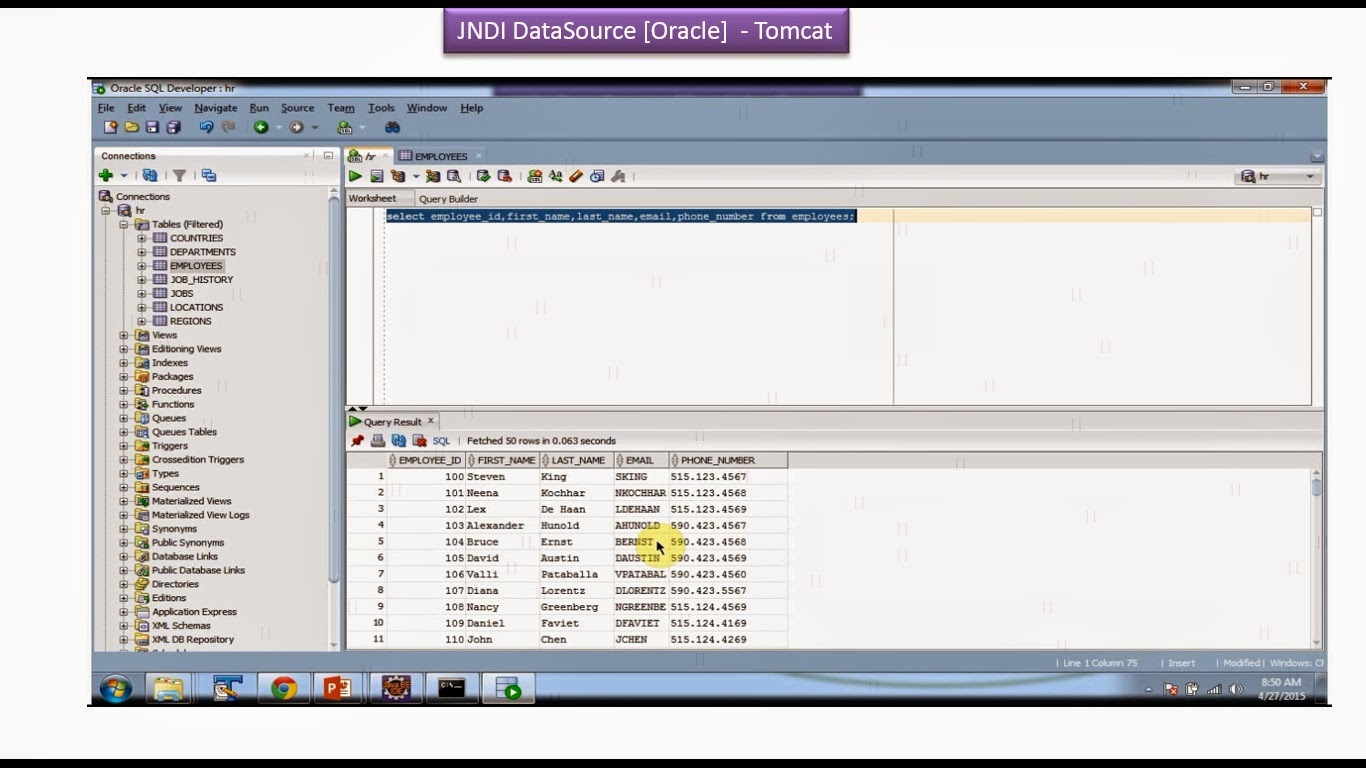1366x768 pixels.
Task: Sort by the LAST_NAME column header
Action: [x=577, y=460]
